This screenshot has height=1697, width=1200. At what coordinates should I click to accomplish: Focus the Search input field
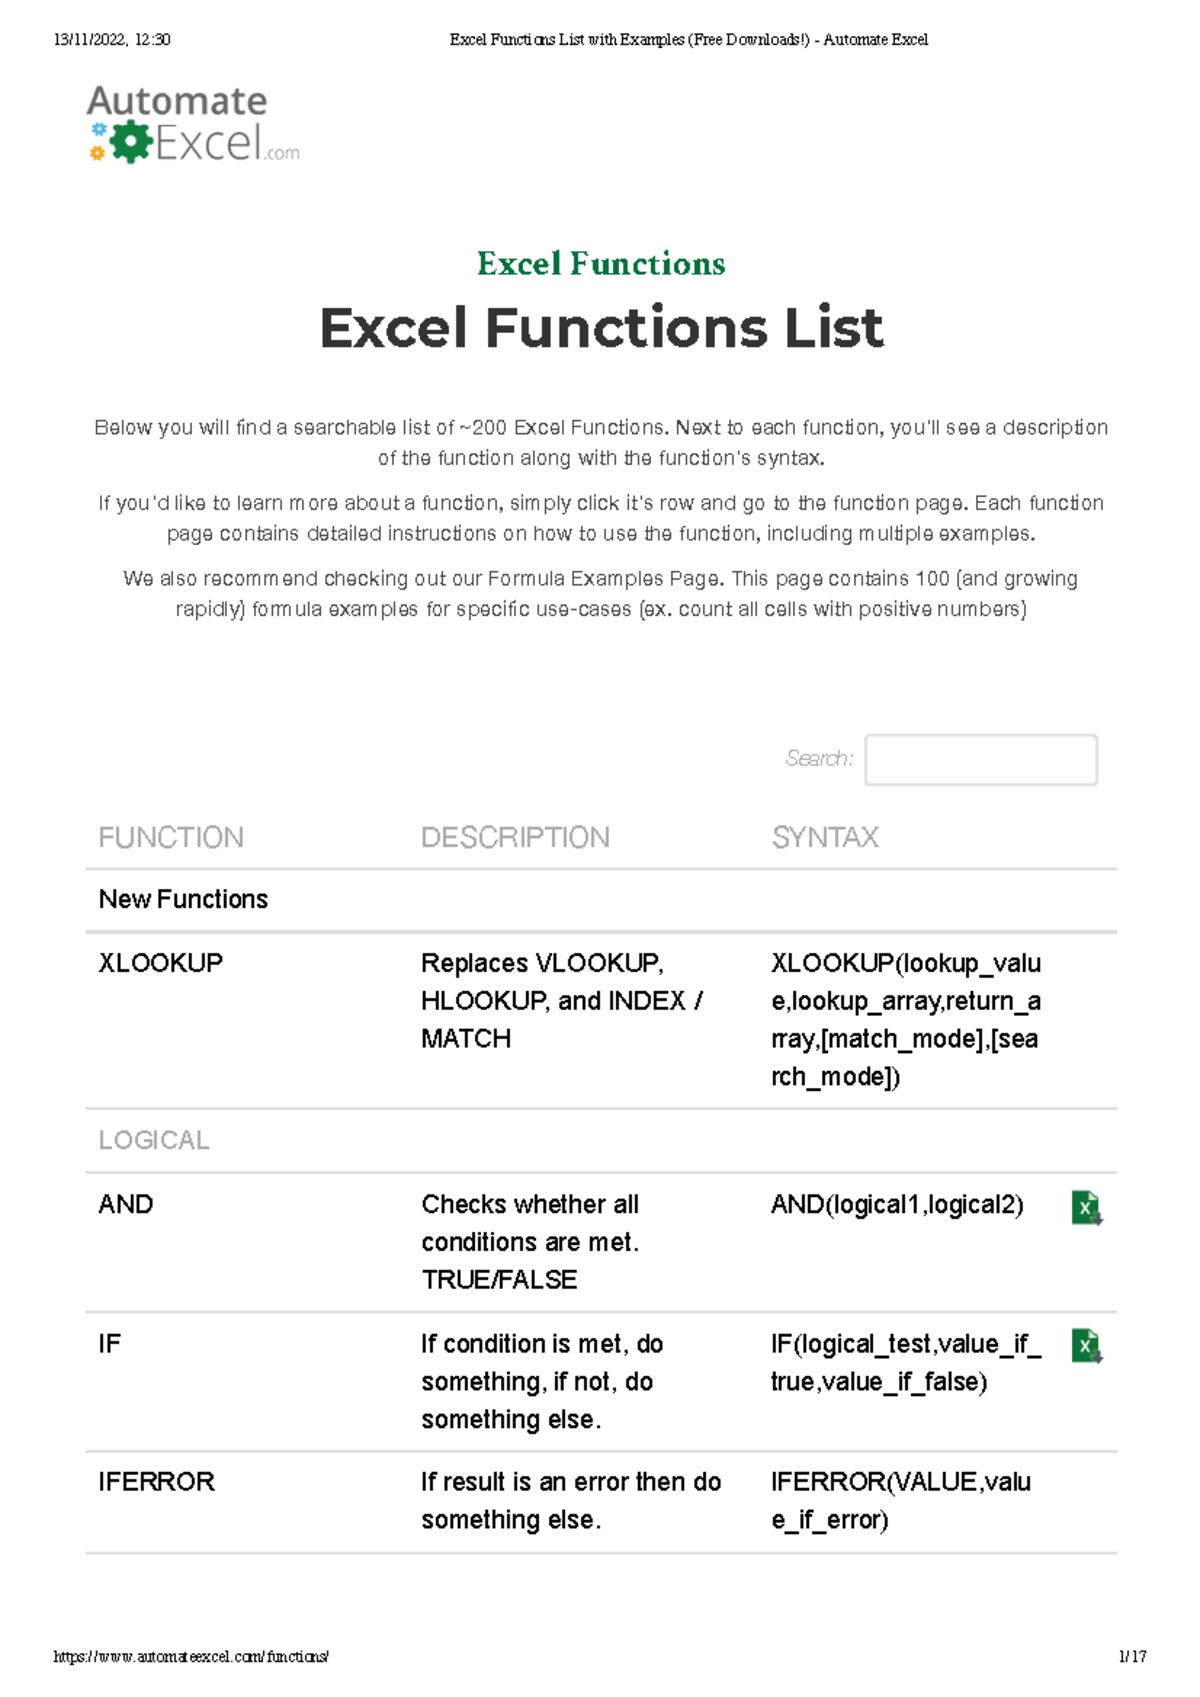tap(981, 760)
